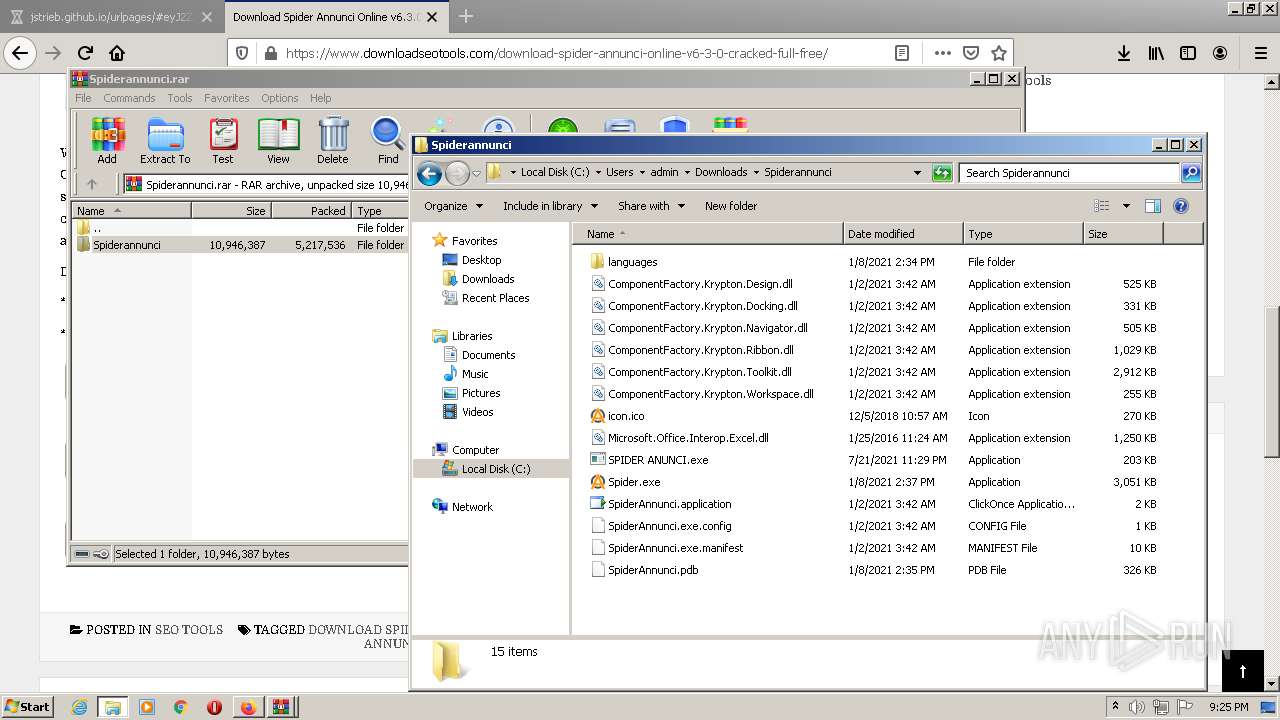Save page to Pocket icon
The height and width of the screenshot is (720, 1280).
pyautogui.click(x=970, y=53)
